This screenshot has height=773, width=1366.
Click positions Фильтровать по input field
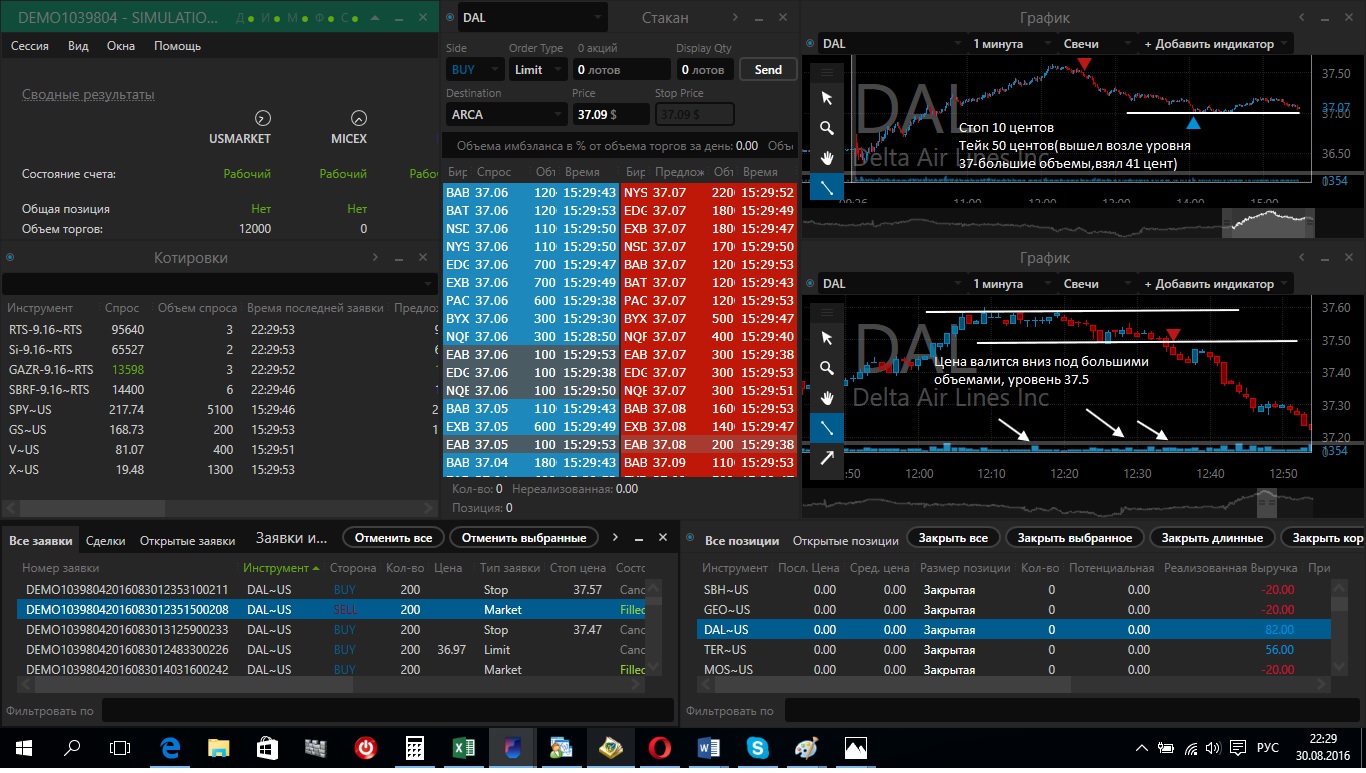point(1073,711)
